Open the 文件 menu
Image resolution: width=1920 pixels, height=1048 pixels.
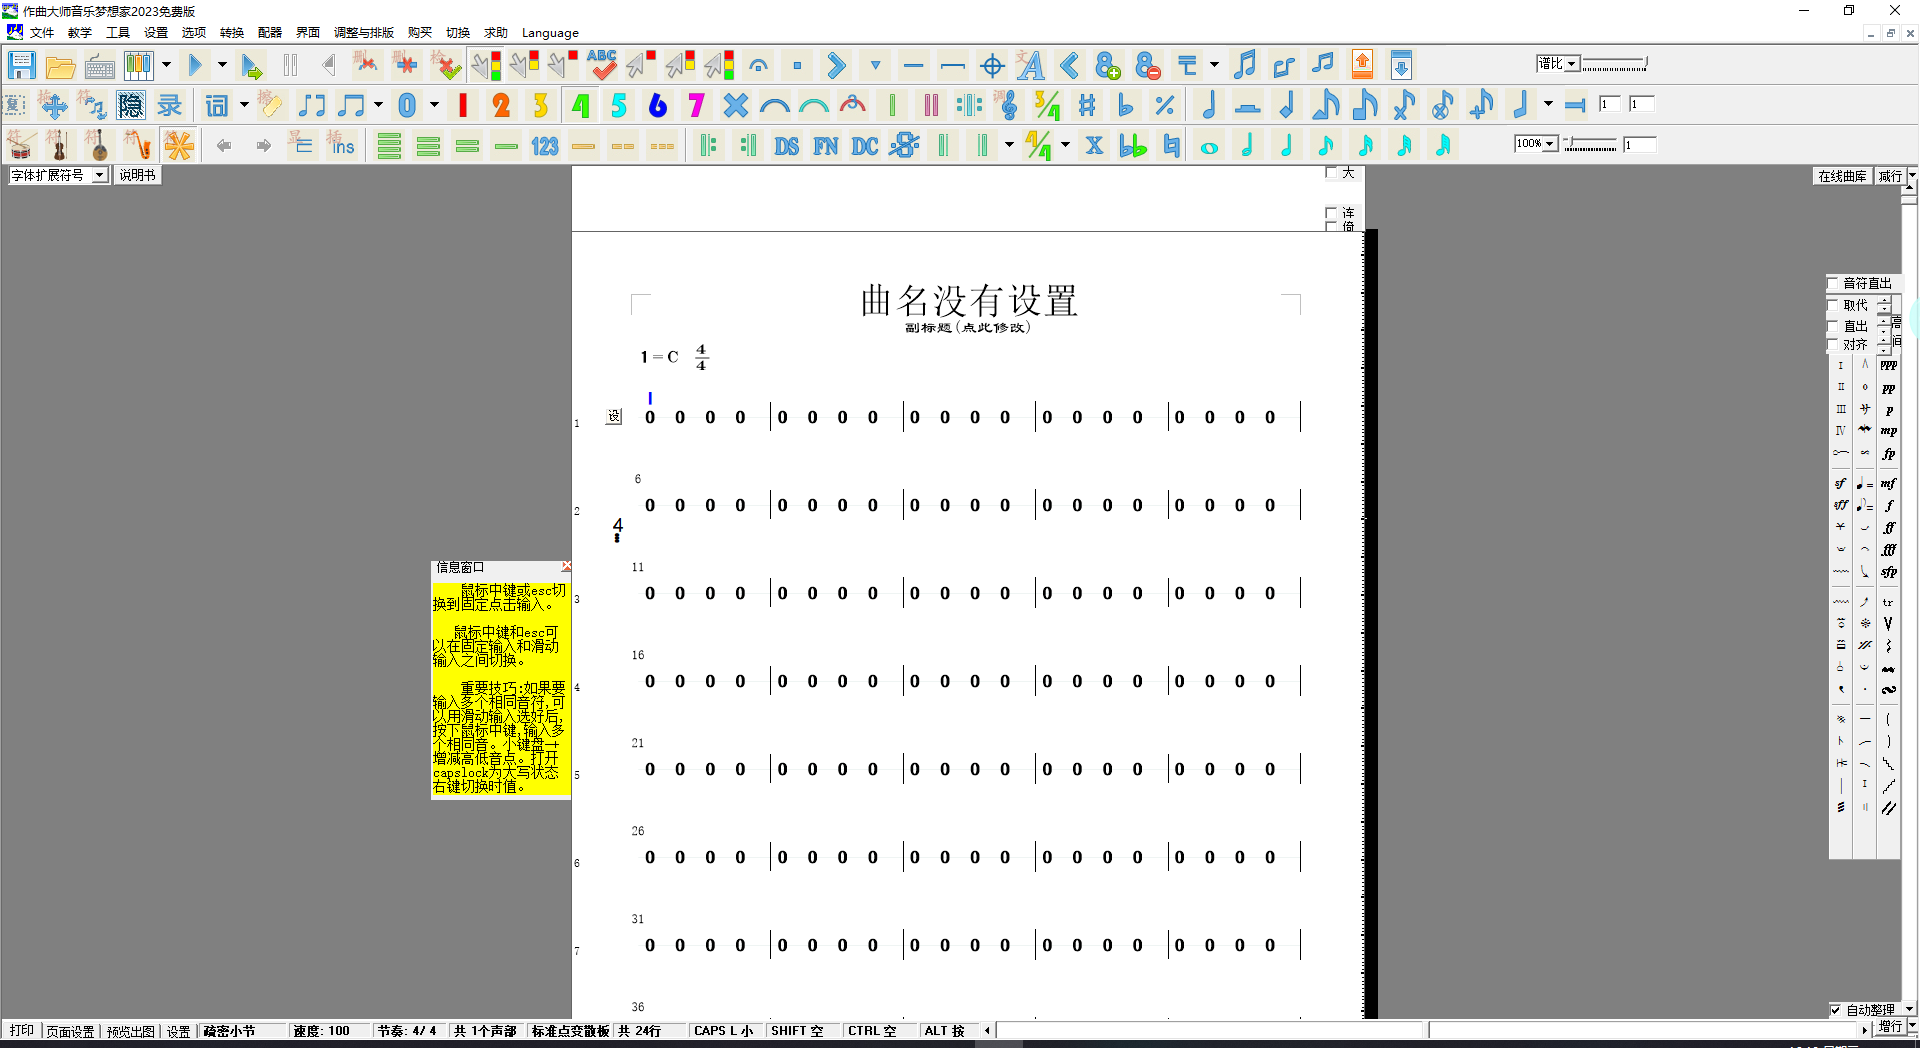point(42,32)
